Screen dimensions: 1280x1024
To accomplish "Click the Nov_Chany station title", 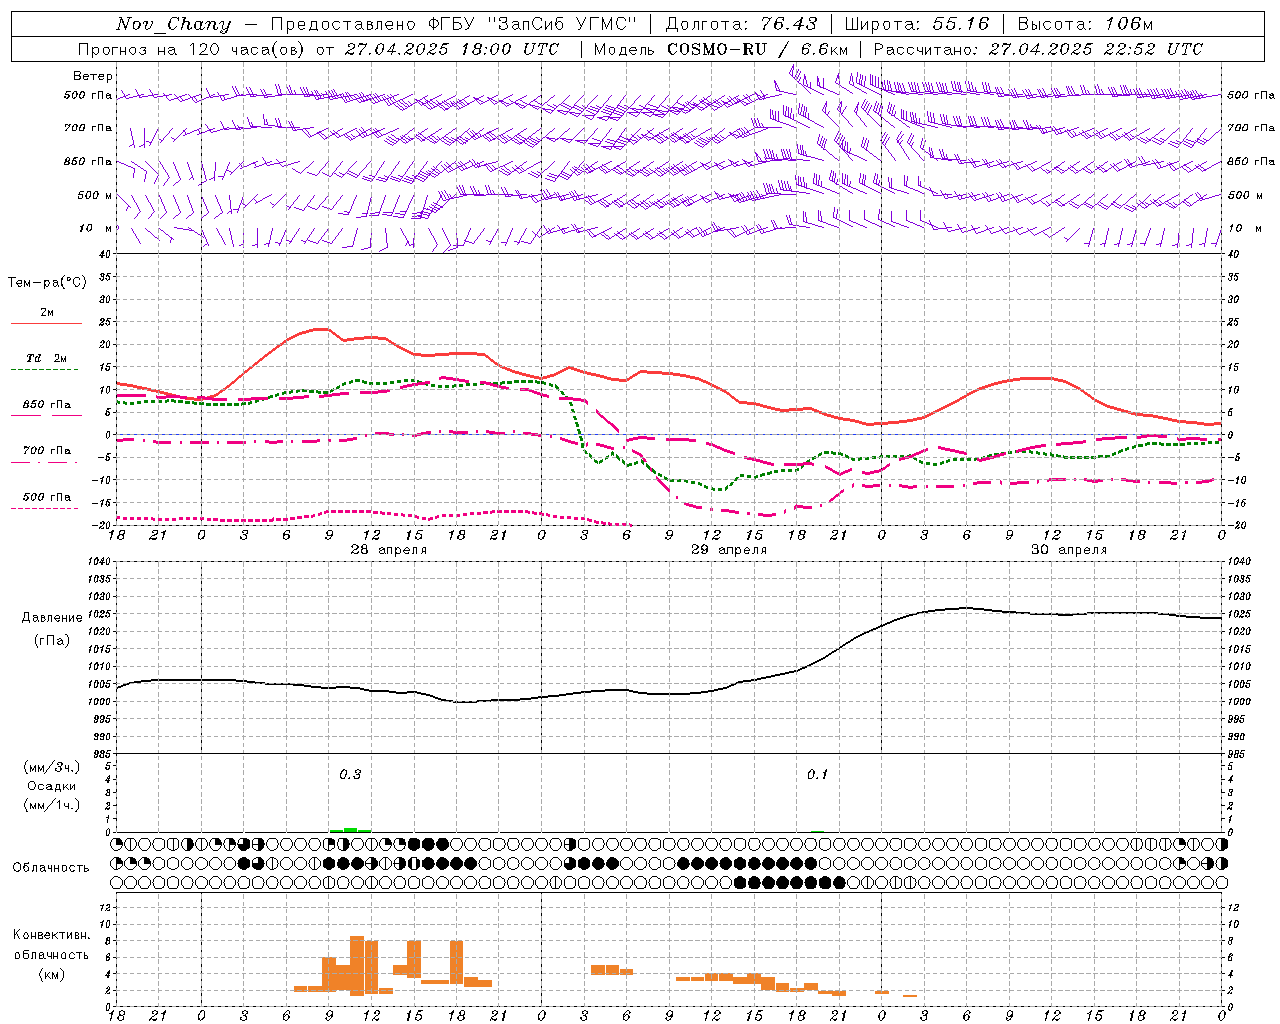I will (x=173, y=24).
